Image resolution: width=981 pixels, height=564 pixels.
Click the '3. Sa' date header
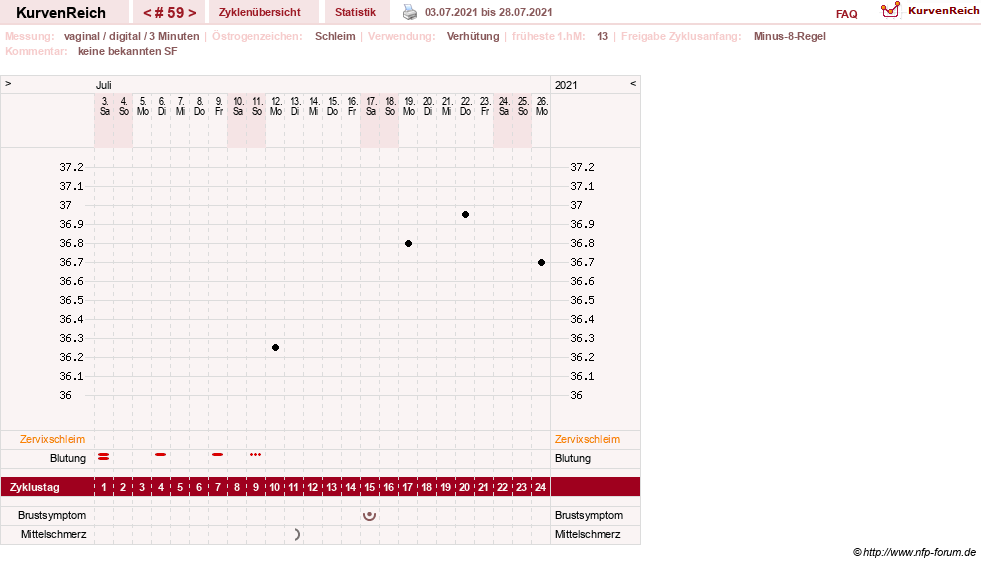click(x=104, y=106)
